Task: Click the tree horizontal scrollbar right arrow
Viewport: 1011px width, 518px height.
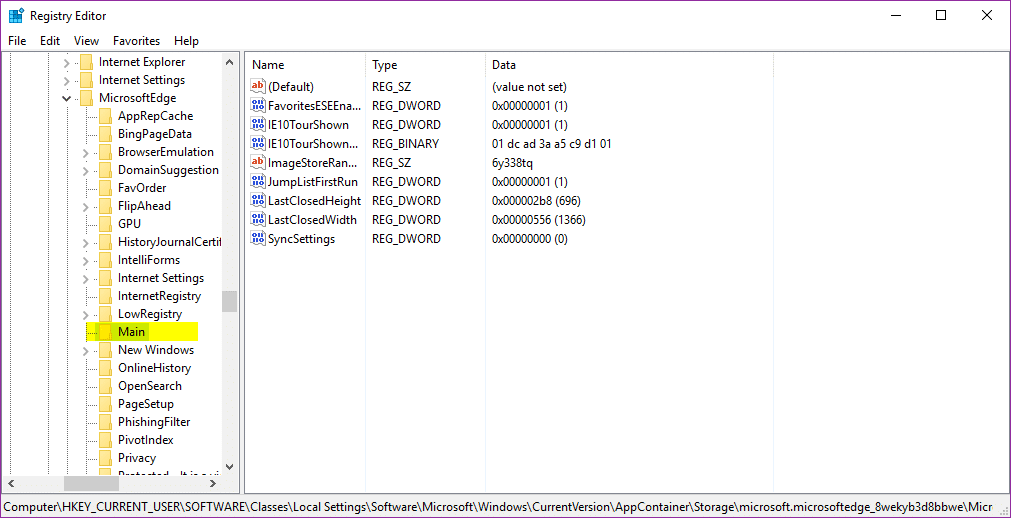Action: 215,483
